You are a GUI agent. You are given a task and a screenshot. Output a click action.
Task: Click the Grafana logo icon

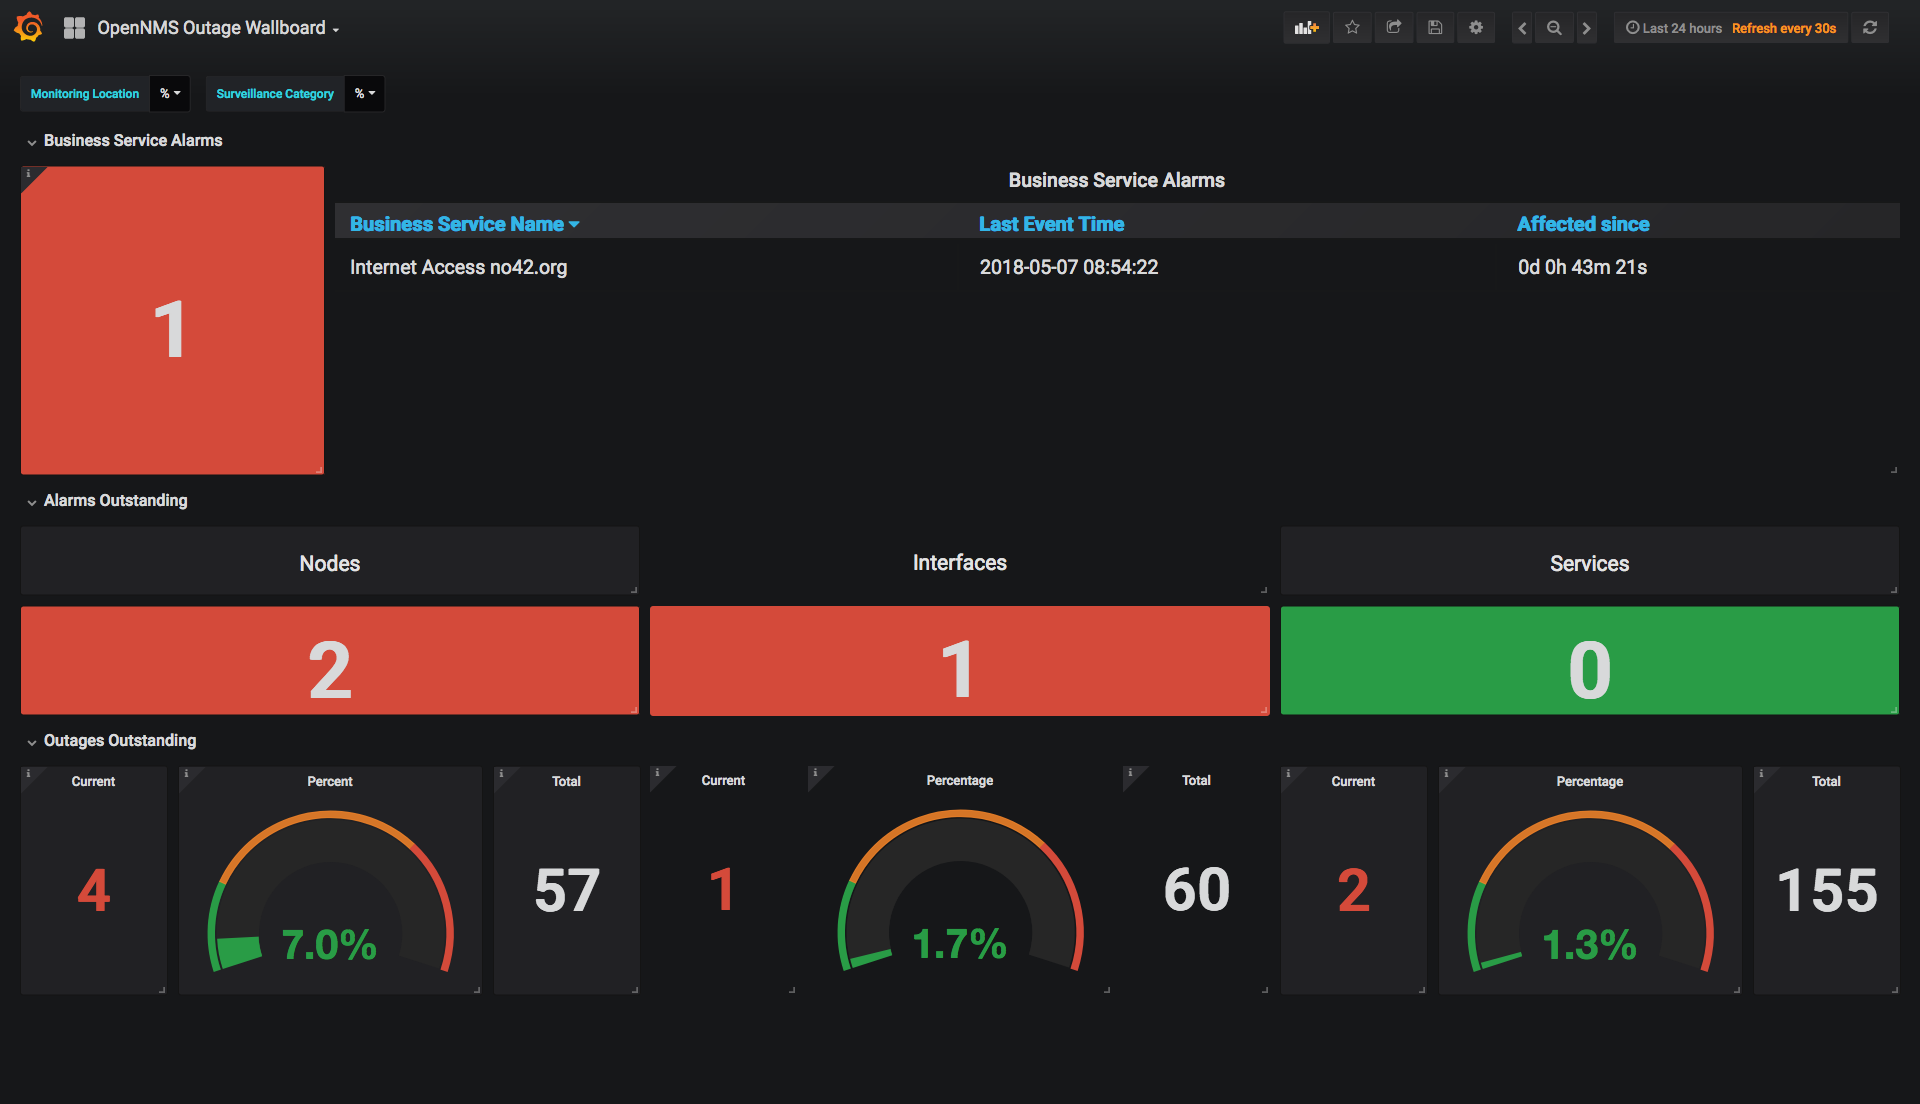tap(29, 27)
